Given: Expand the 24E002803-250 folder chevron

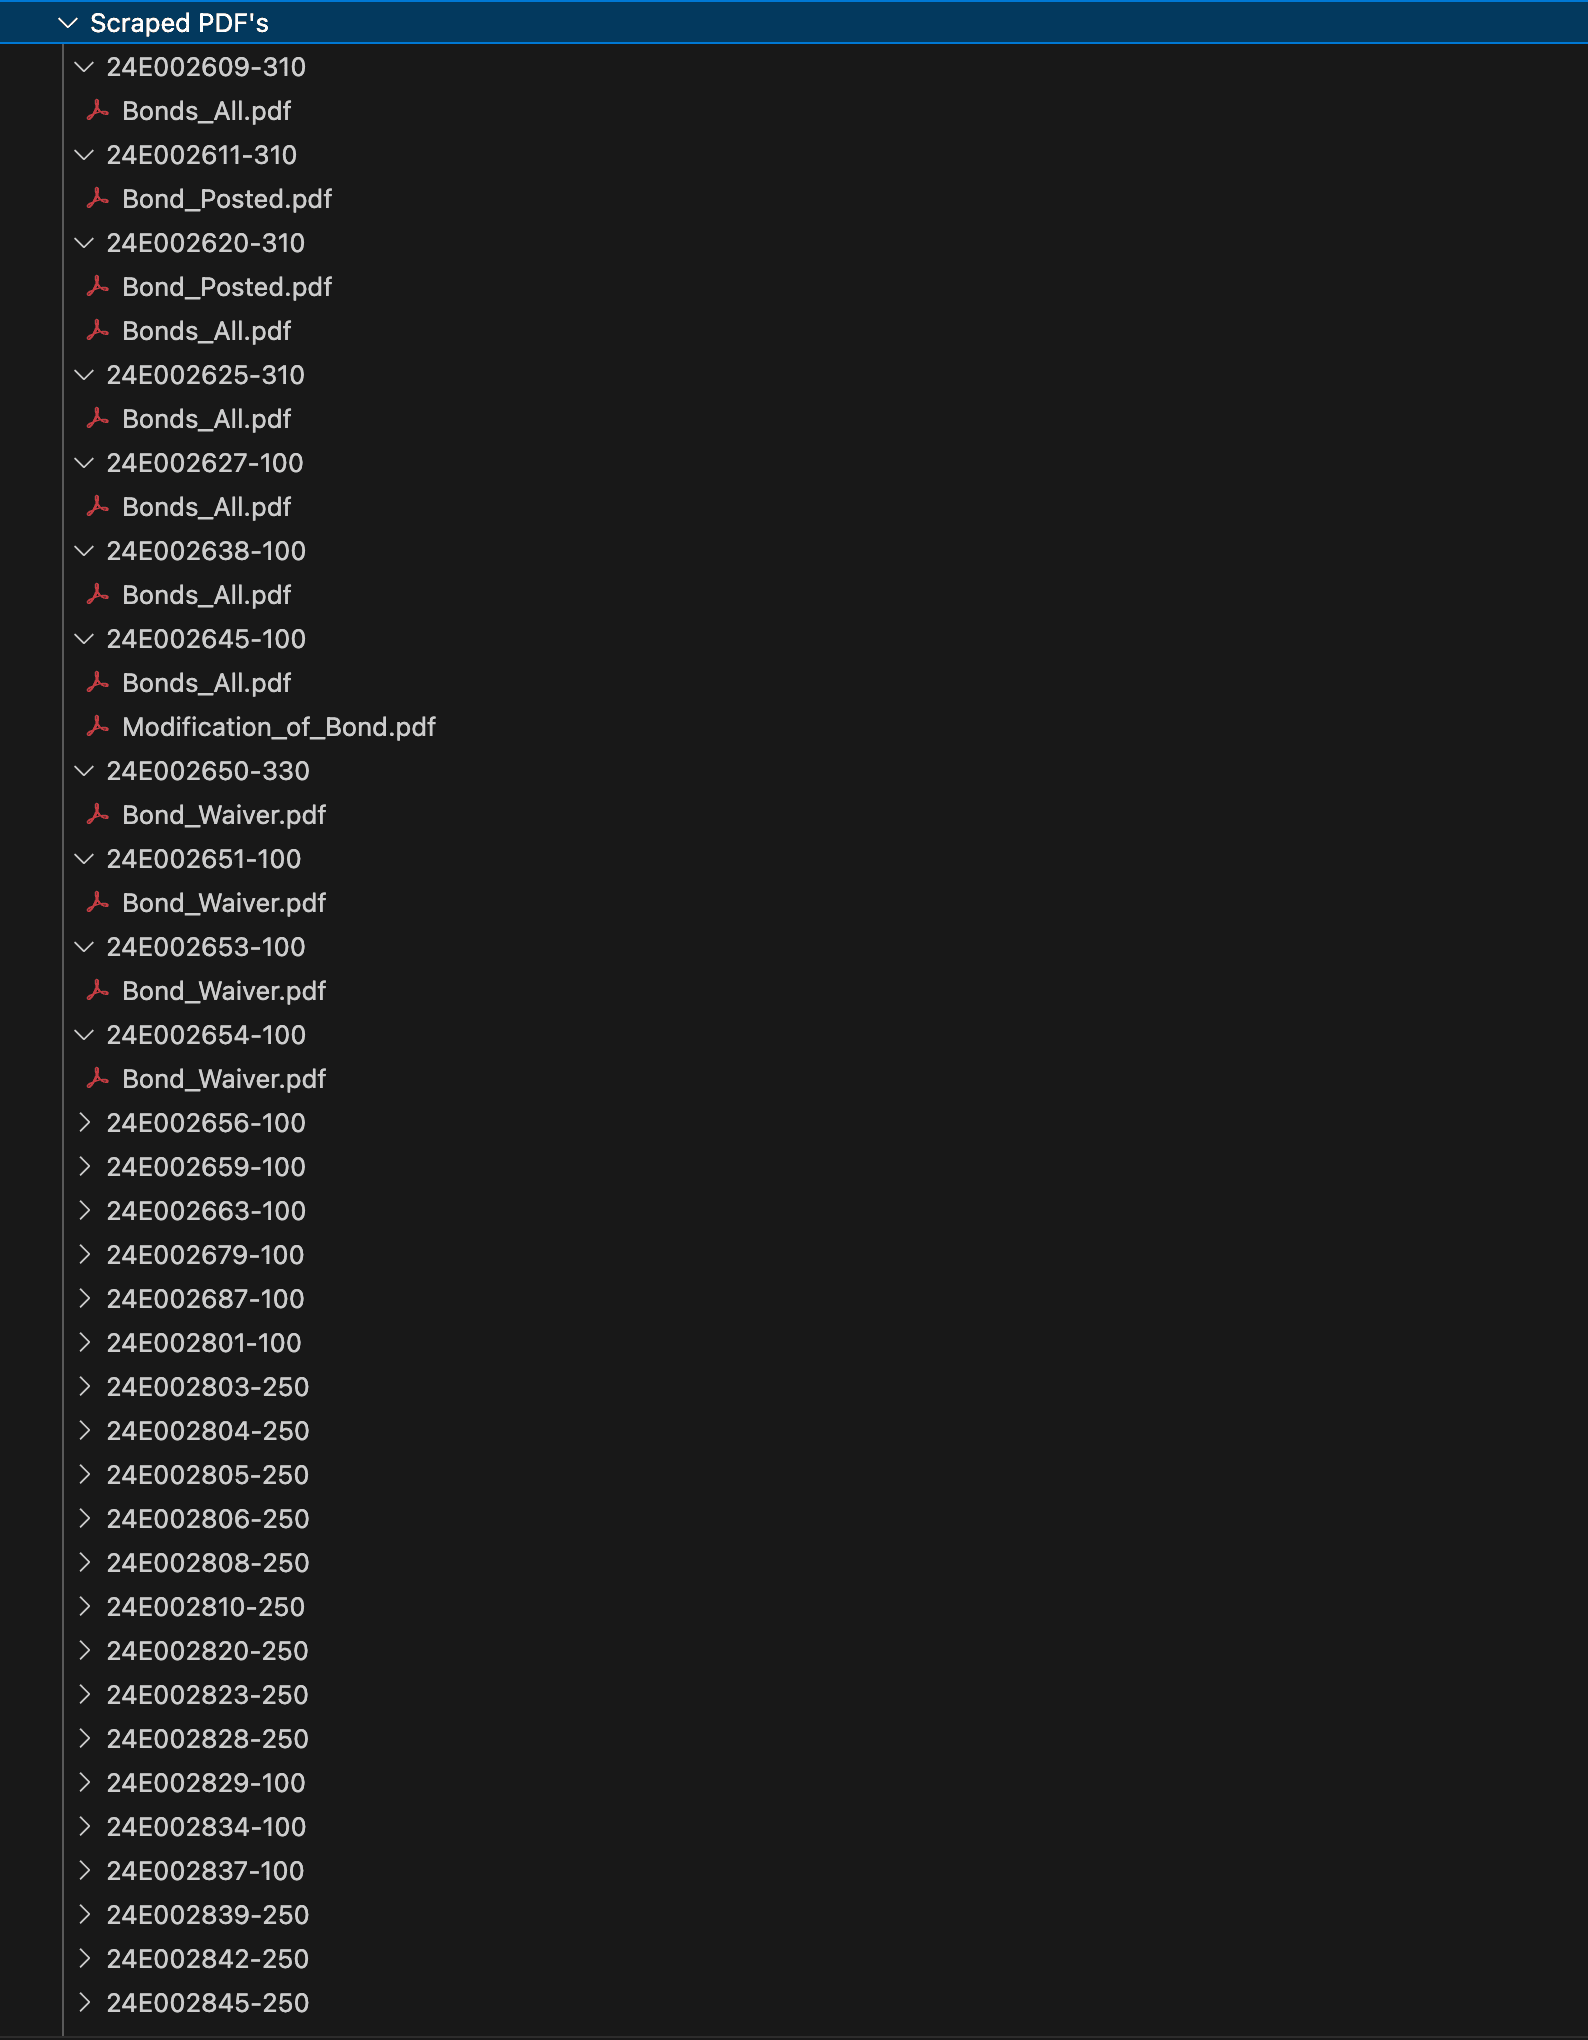Looking at the screenshot, I should tap(85, 1387).
